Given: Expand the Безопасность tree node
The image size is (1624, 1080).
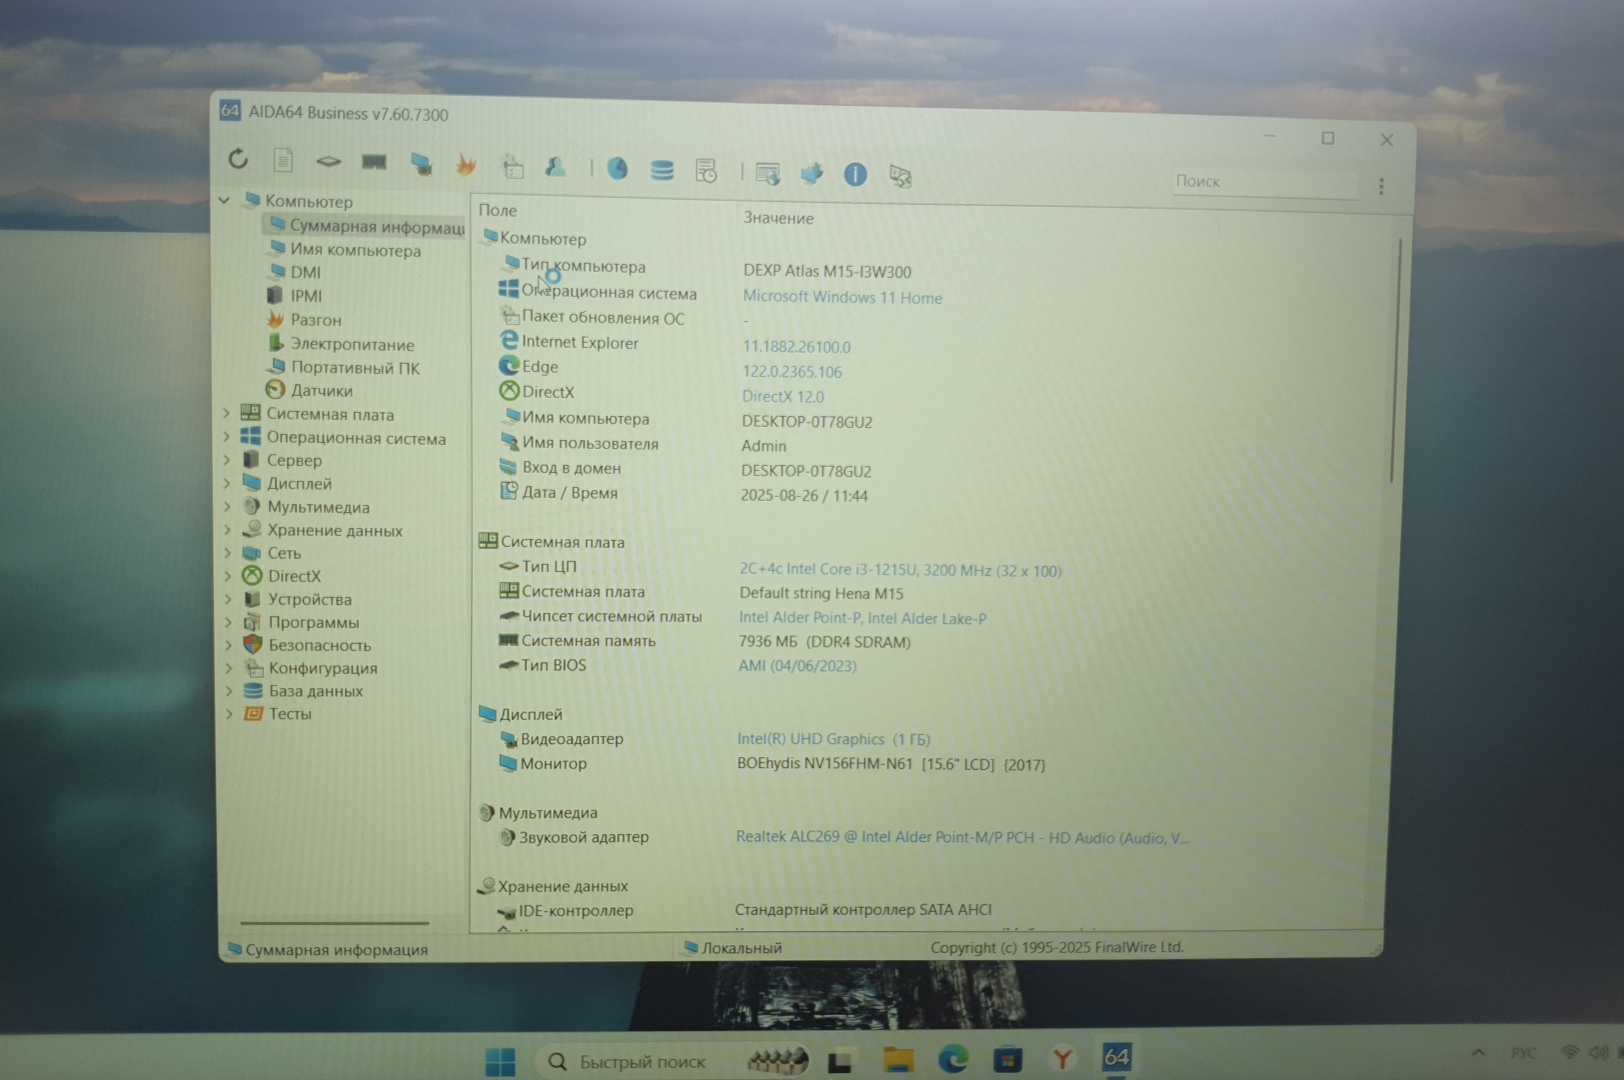Looking at the screenshot, I should [x=228, y=645].
